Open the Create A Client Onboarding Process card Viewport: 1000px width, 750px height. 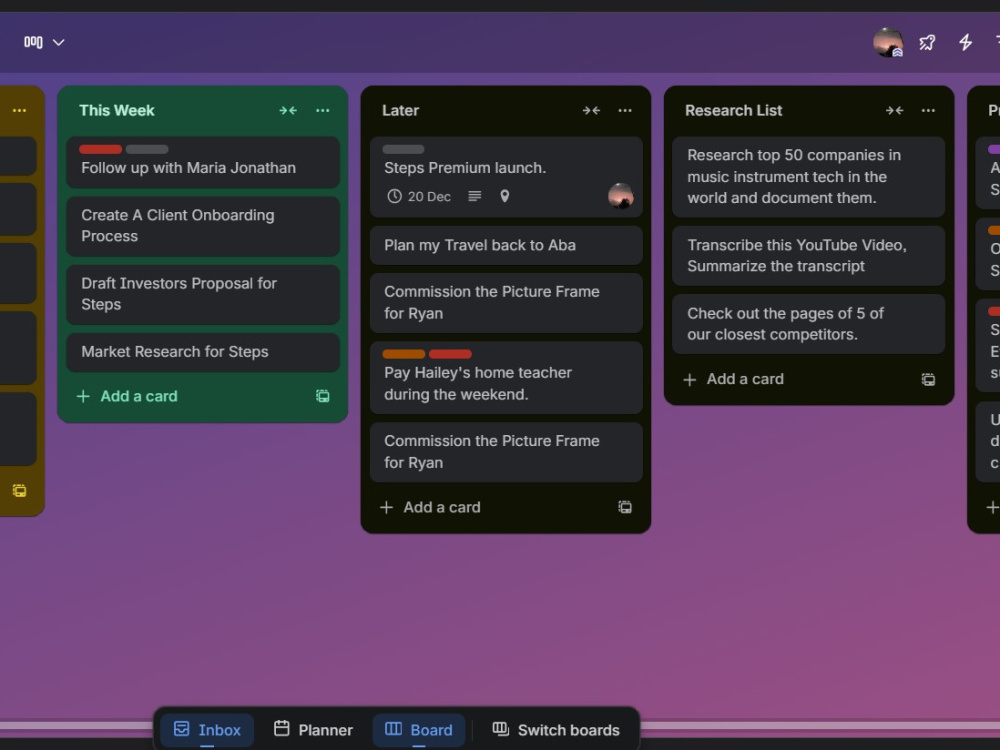[203, 226]
